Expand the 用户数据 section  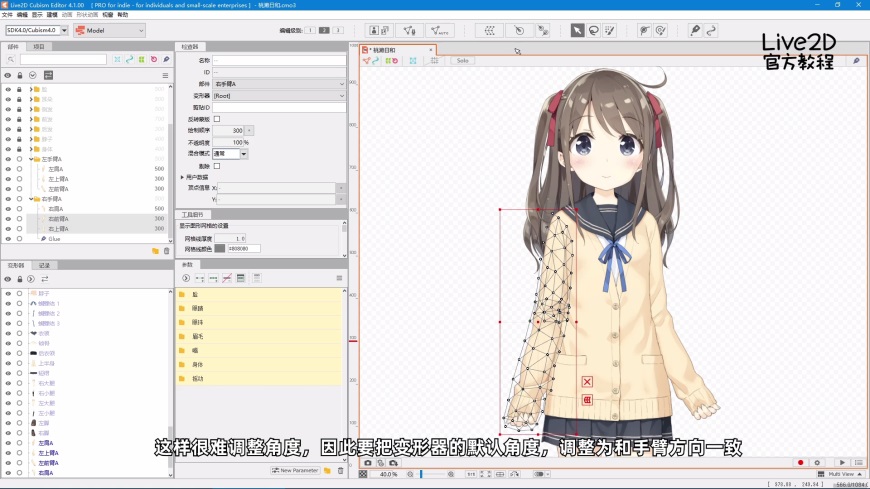click(182, 177)
